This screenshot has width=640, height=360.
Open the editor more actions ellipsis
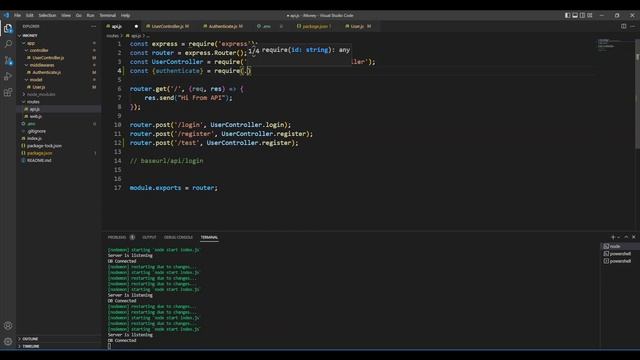[x=633, y=26]
